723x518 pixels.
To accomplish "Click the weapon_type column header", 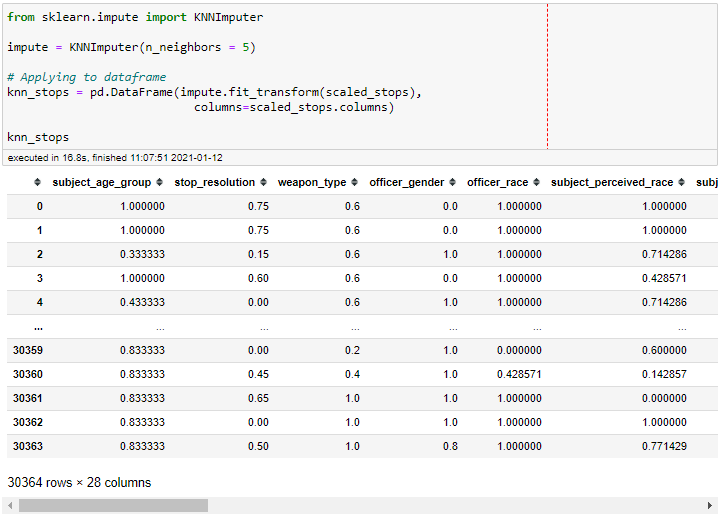I will (312, 182).
